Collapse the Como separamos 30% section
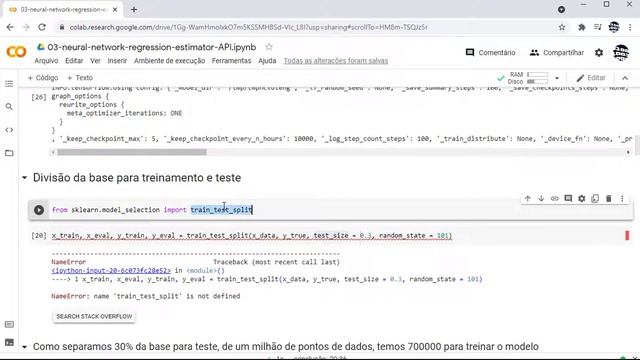 tap(24, 347)
